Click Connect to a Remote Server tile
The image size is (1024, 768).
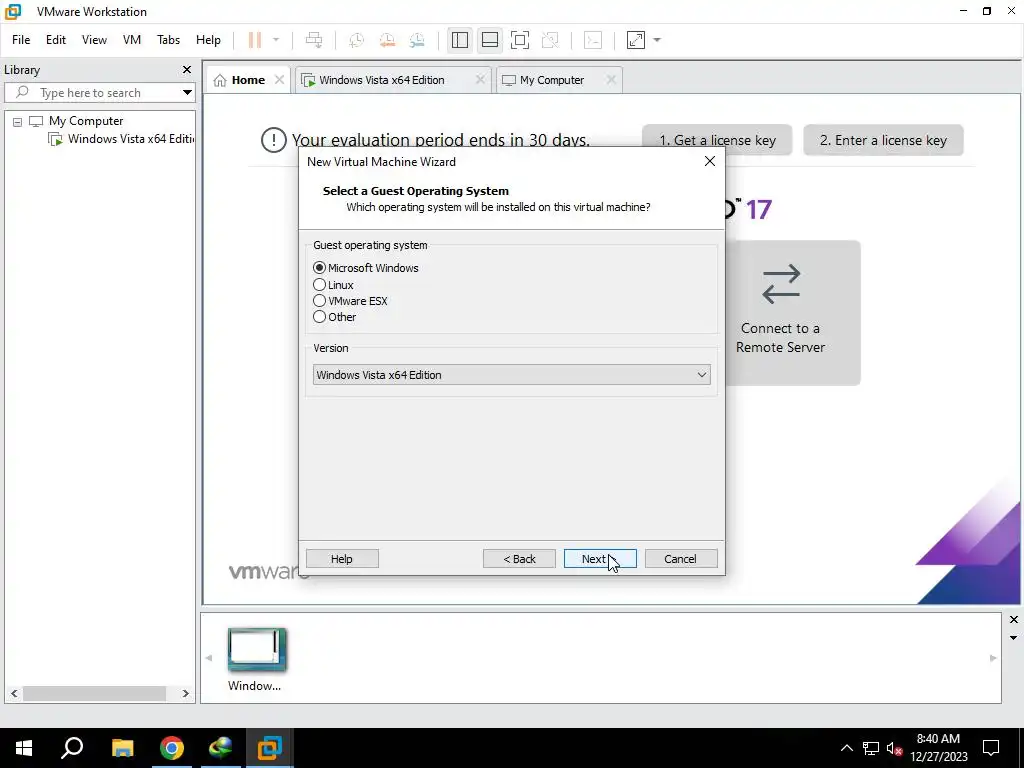click(793, 313)
